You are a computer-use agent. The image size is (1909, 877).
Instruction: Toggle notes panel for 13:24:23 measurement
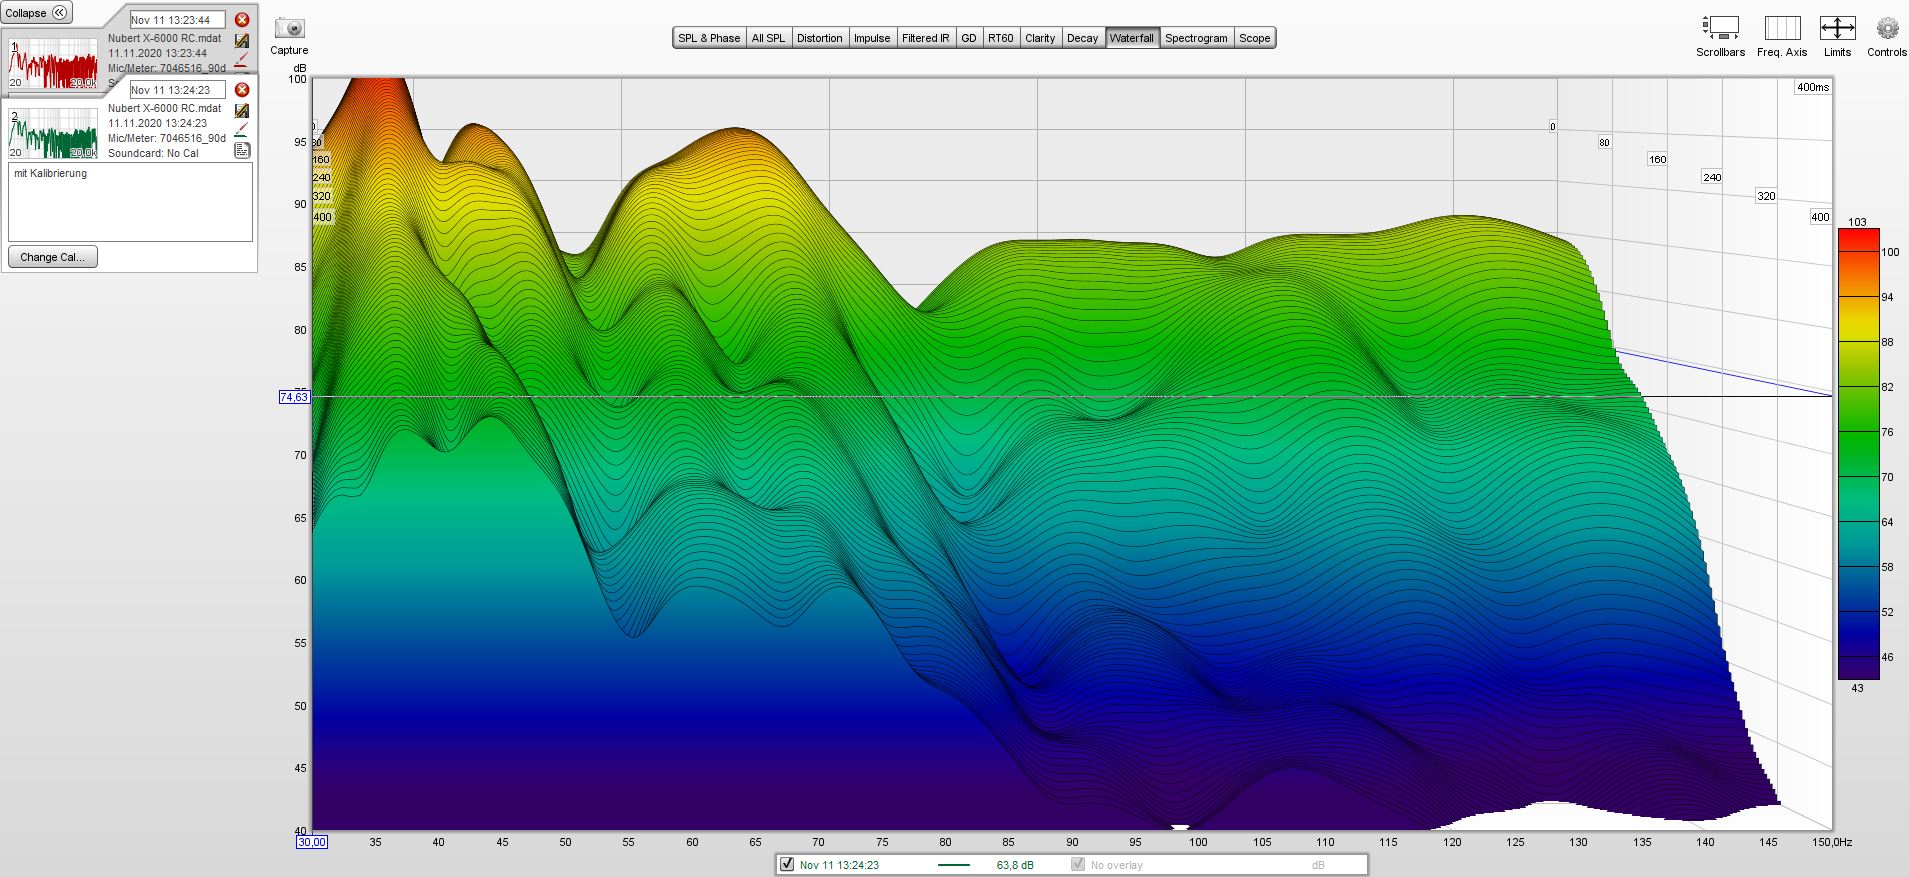[x=242, y=151]
